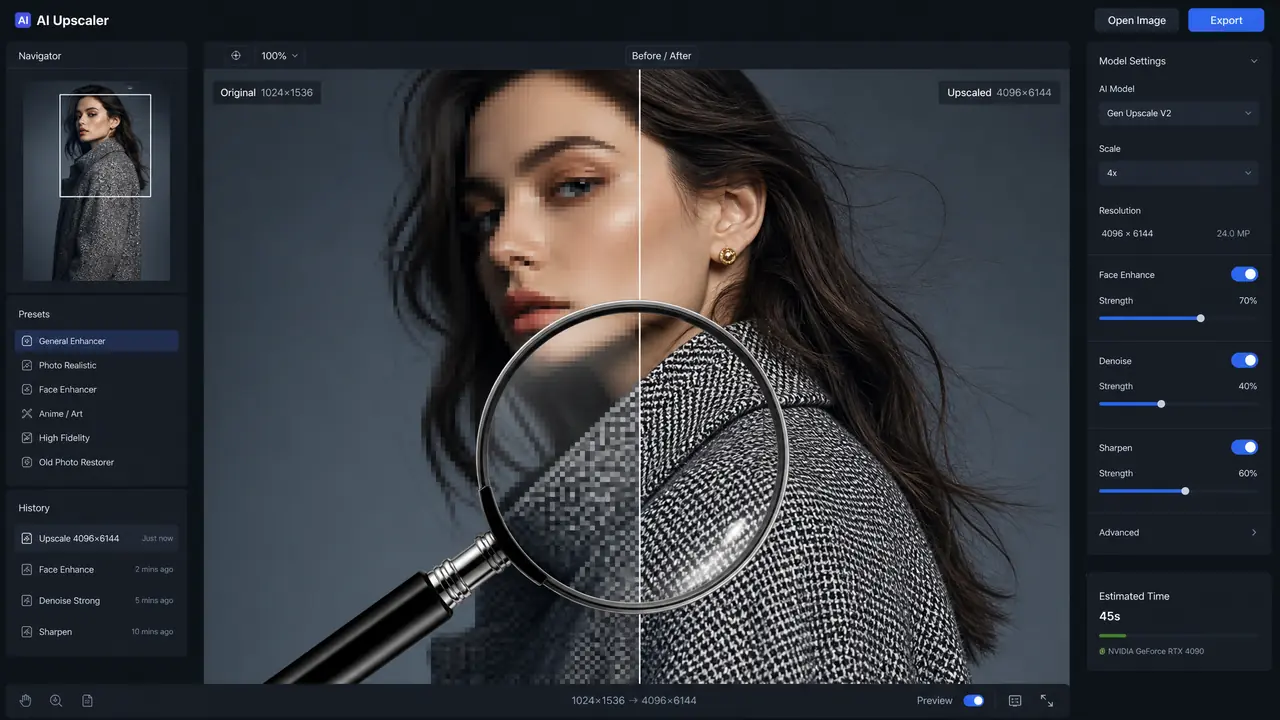Screen dimensions: 1280x720
Task: Activate the zoom magnifier tool
Action: (56, 701)
